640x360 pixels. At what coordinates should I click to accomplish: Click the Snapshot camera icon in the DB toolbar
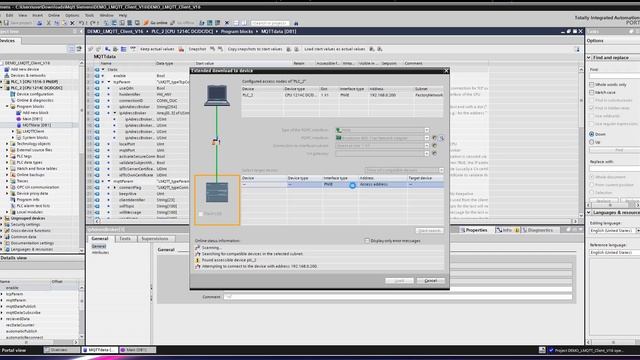tap(182, 49)
